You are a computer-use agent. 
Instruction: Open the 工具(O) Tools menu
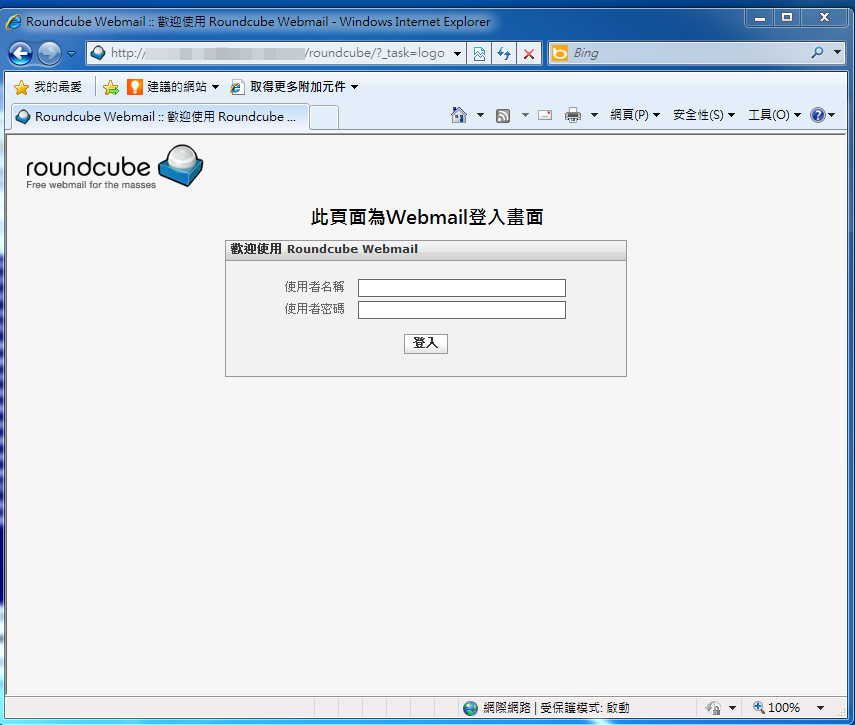coord(774,115)
